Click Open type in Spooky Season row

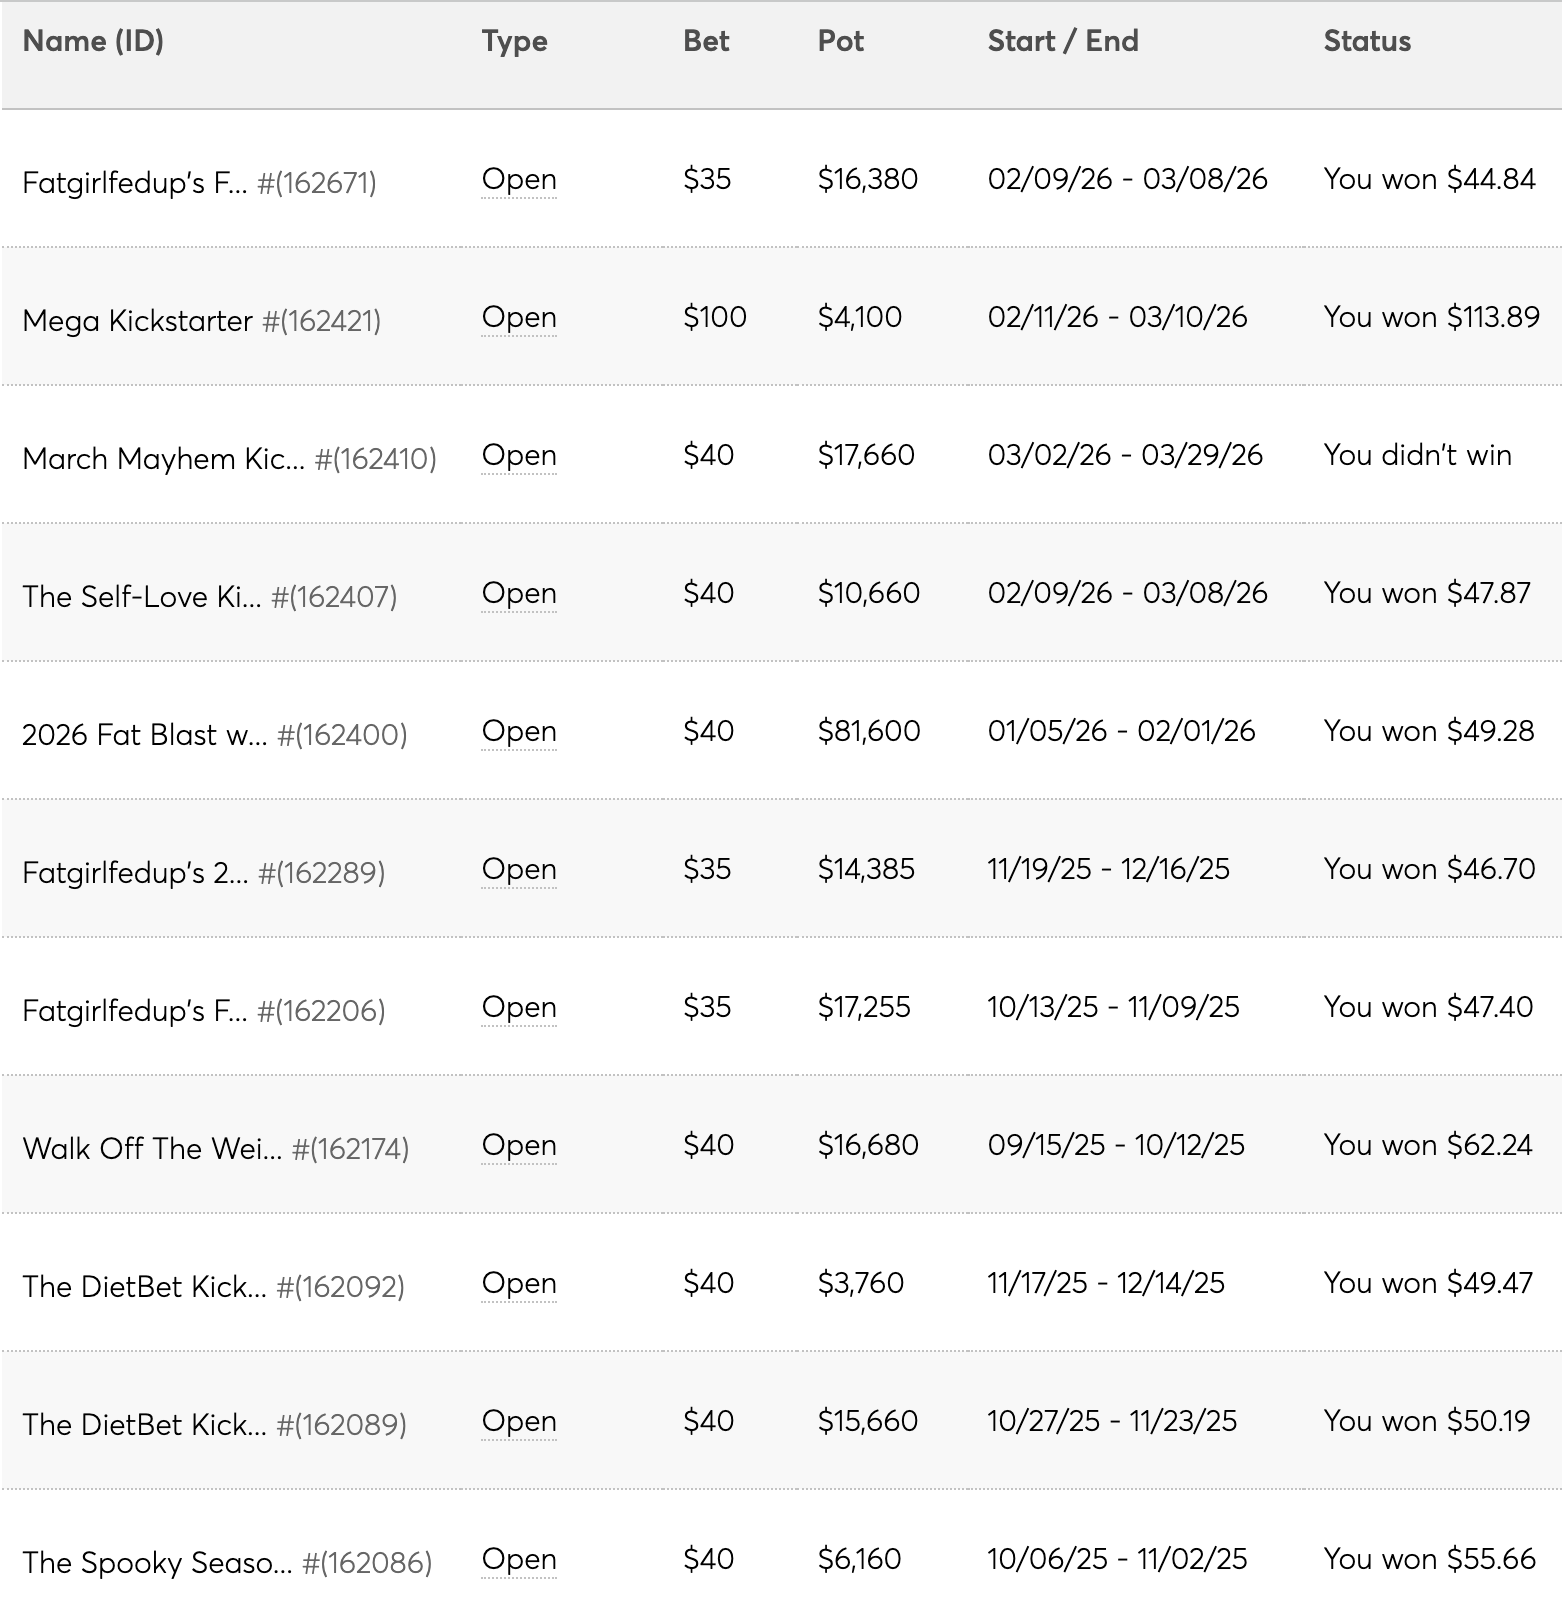(x=518, y=1560)
